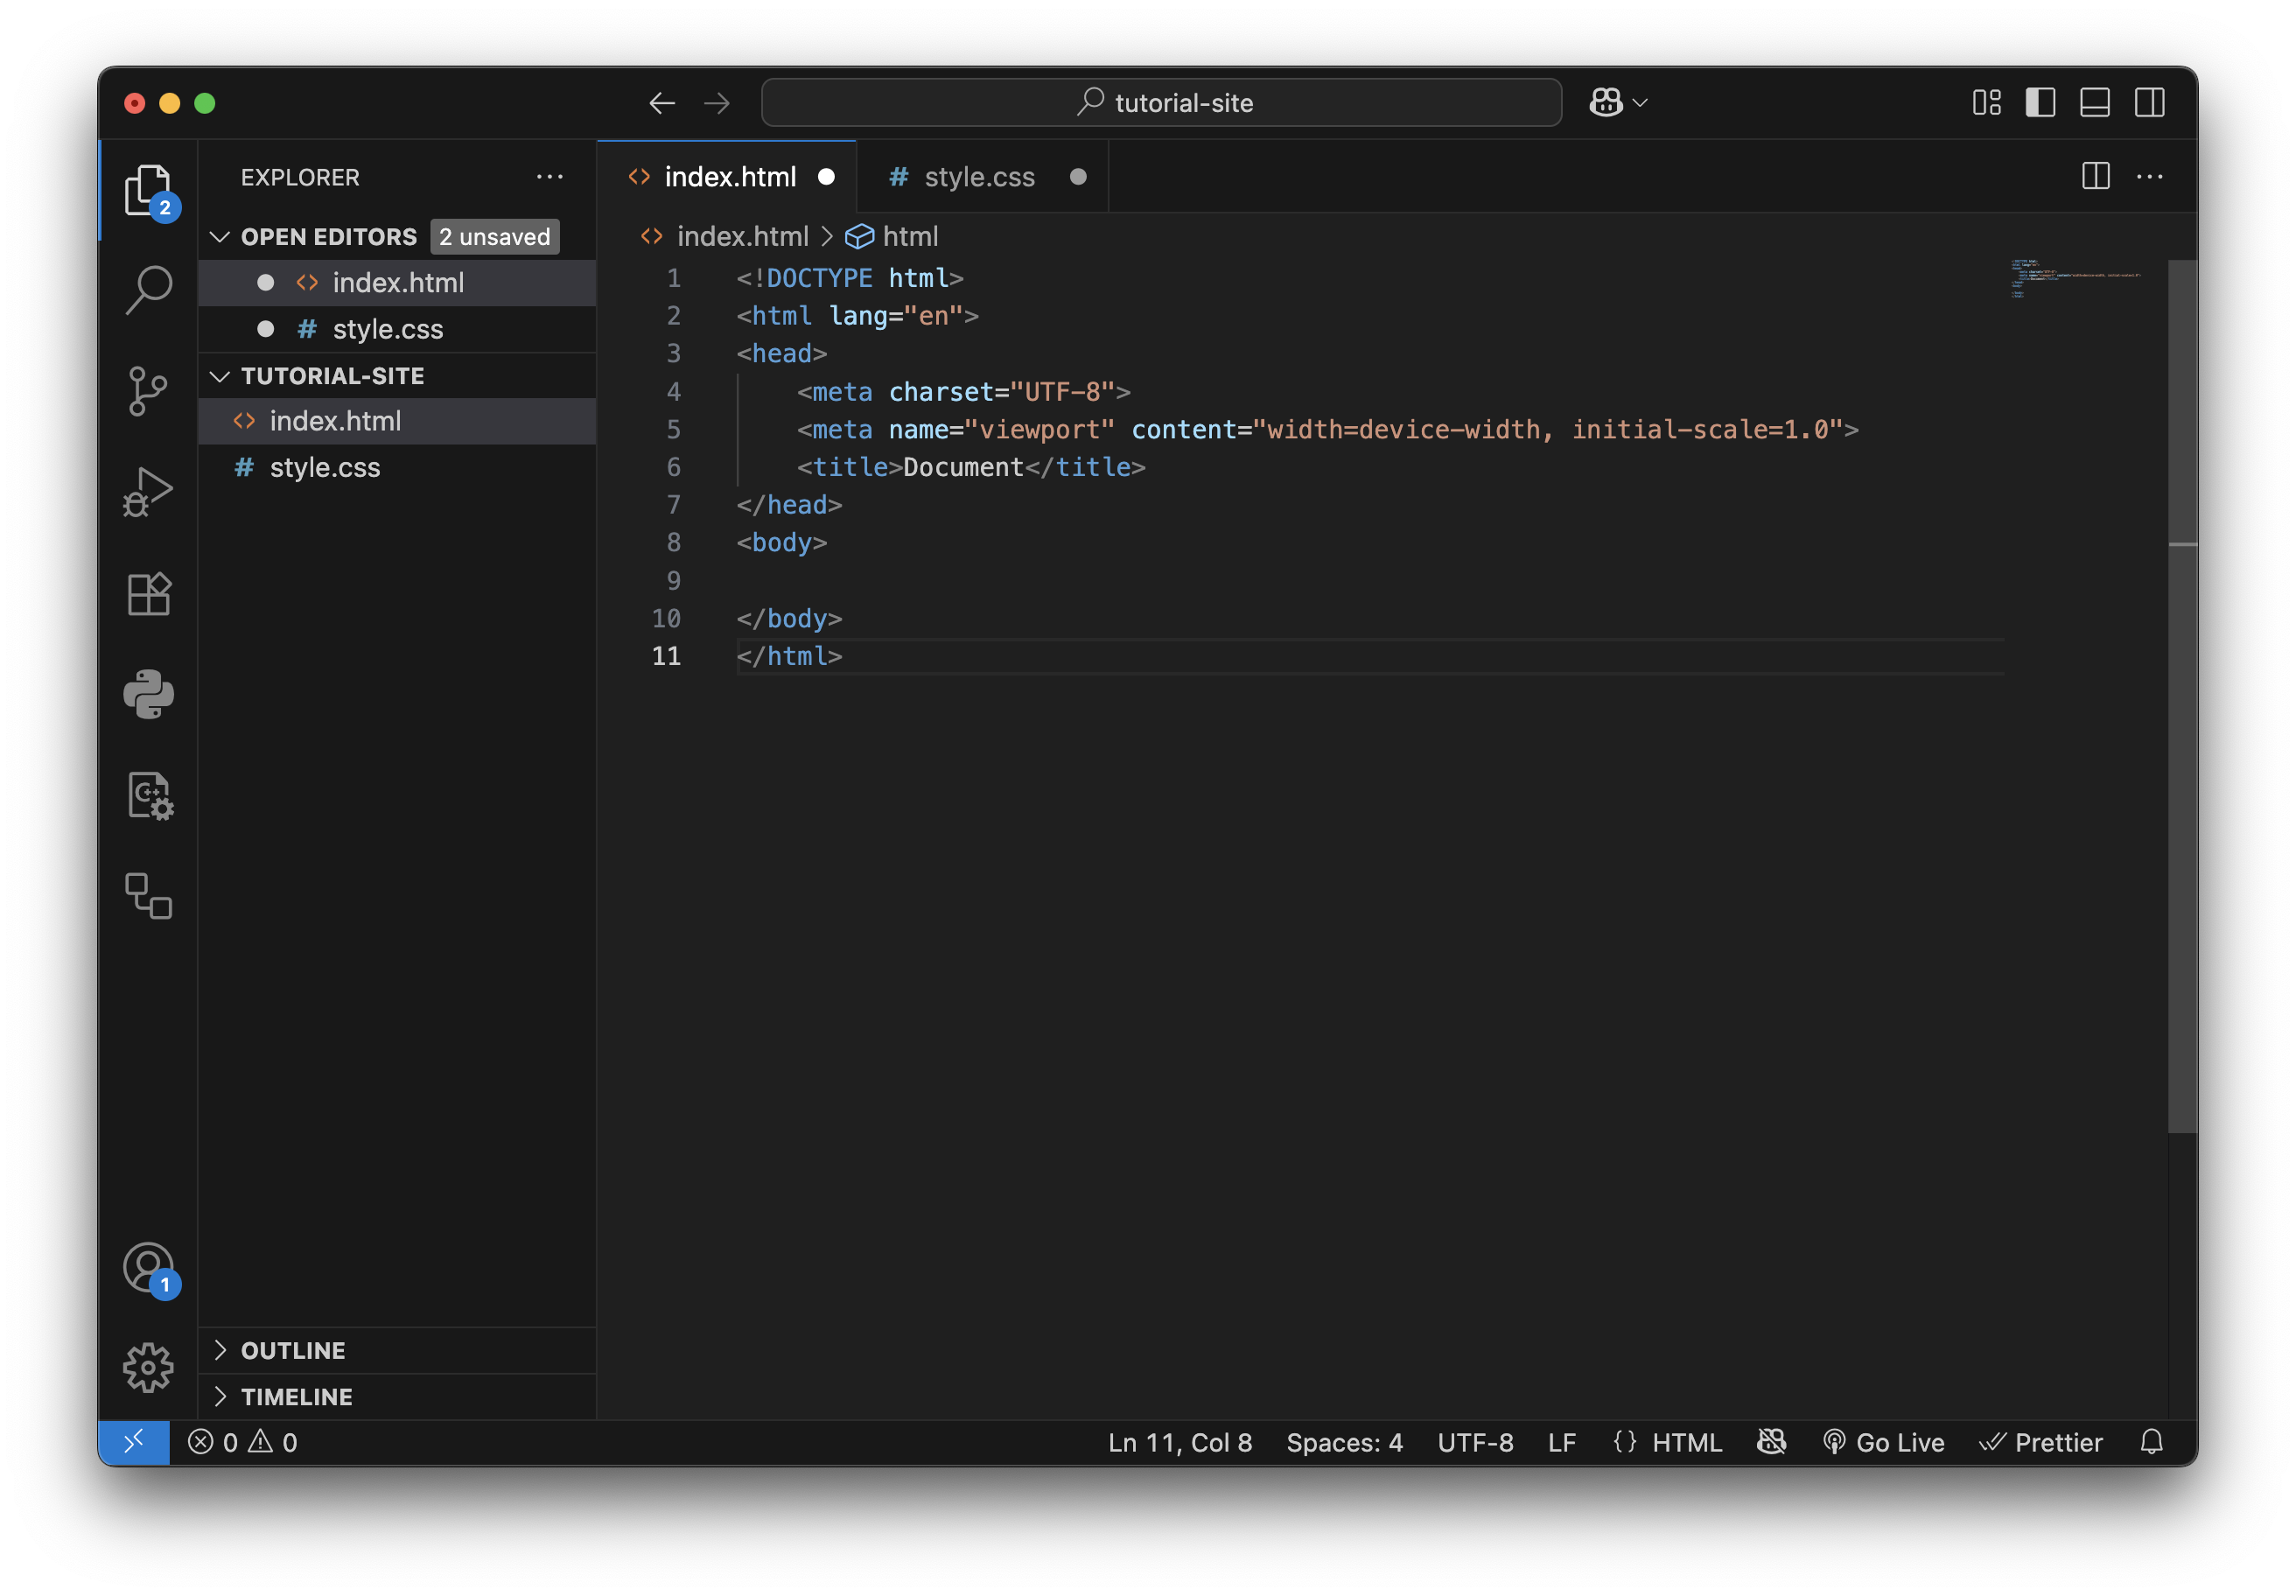Click the 2 unsaved badge
This screenshot has width=2296, height=1596.
[495, 237]
